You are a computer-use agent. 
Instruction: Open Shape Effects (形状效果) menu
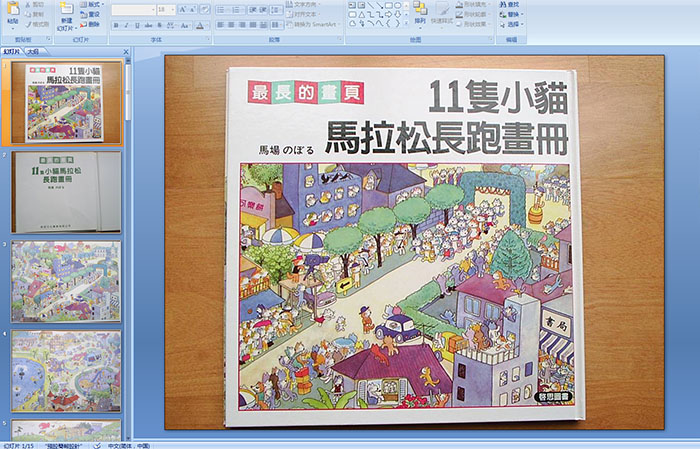click(x=473, y=24)
